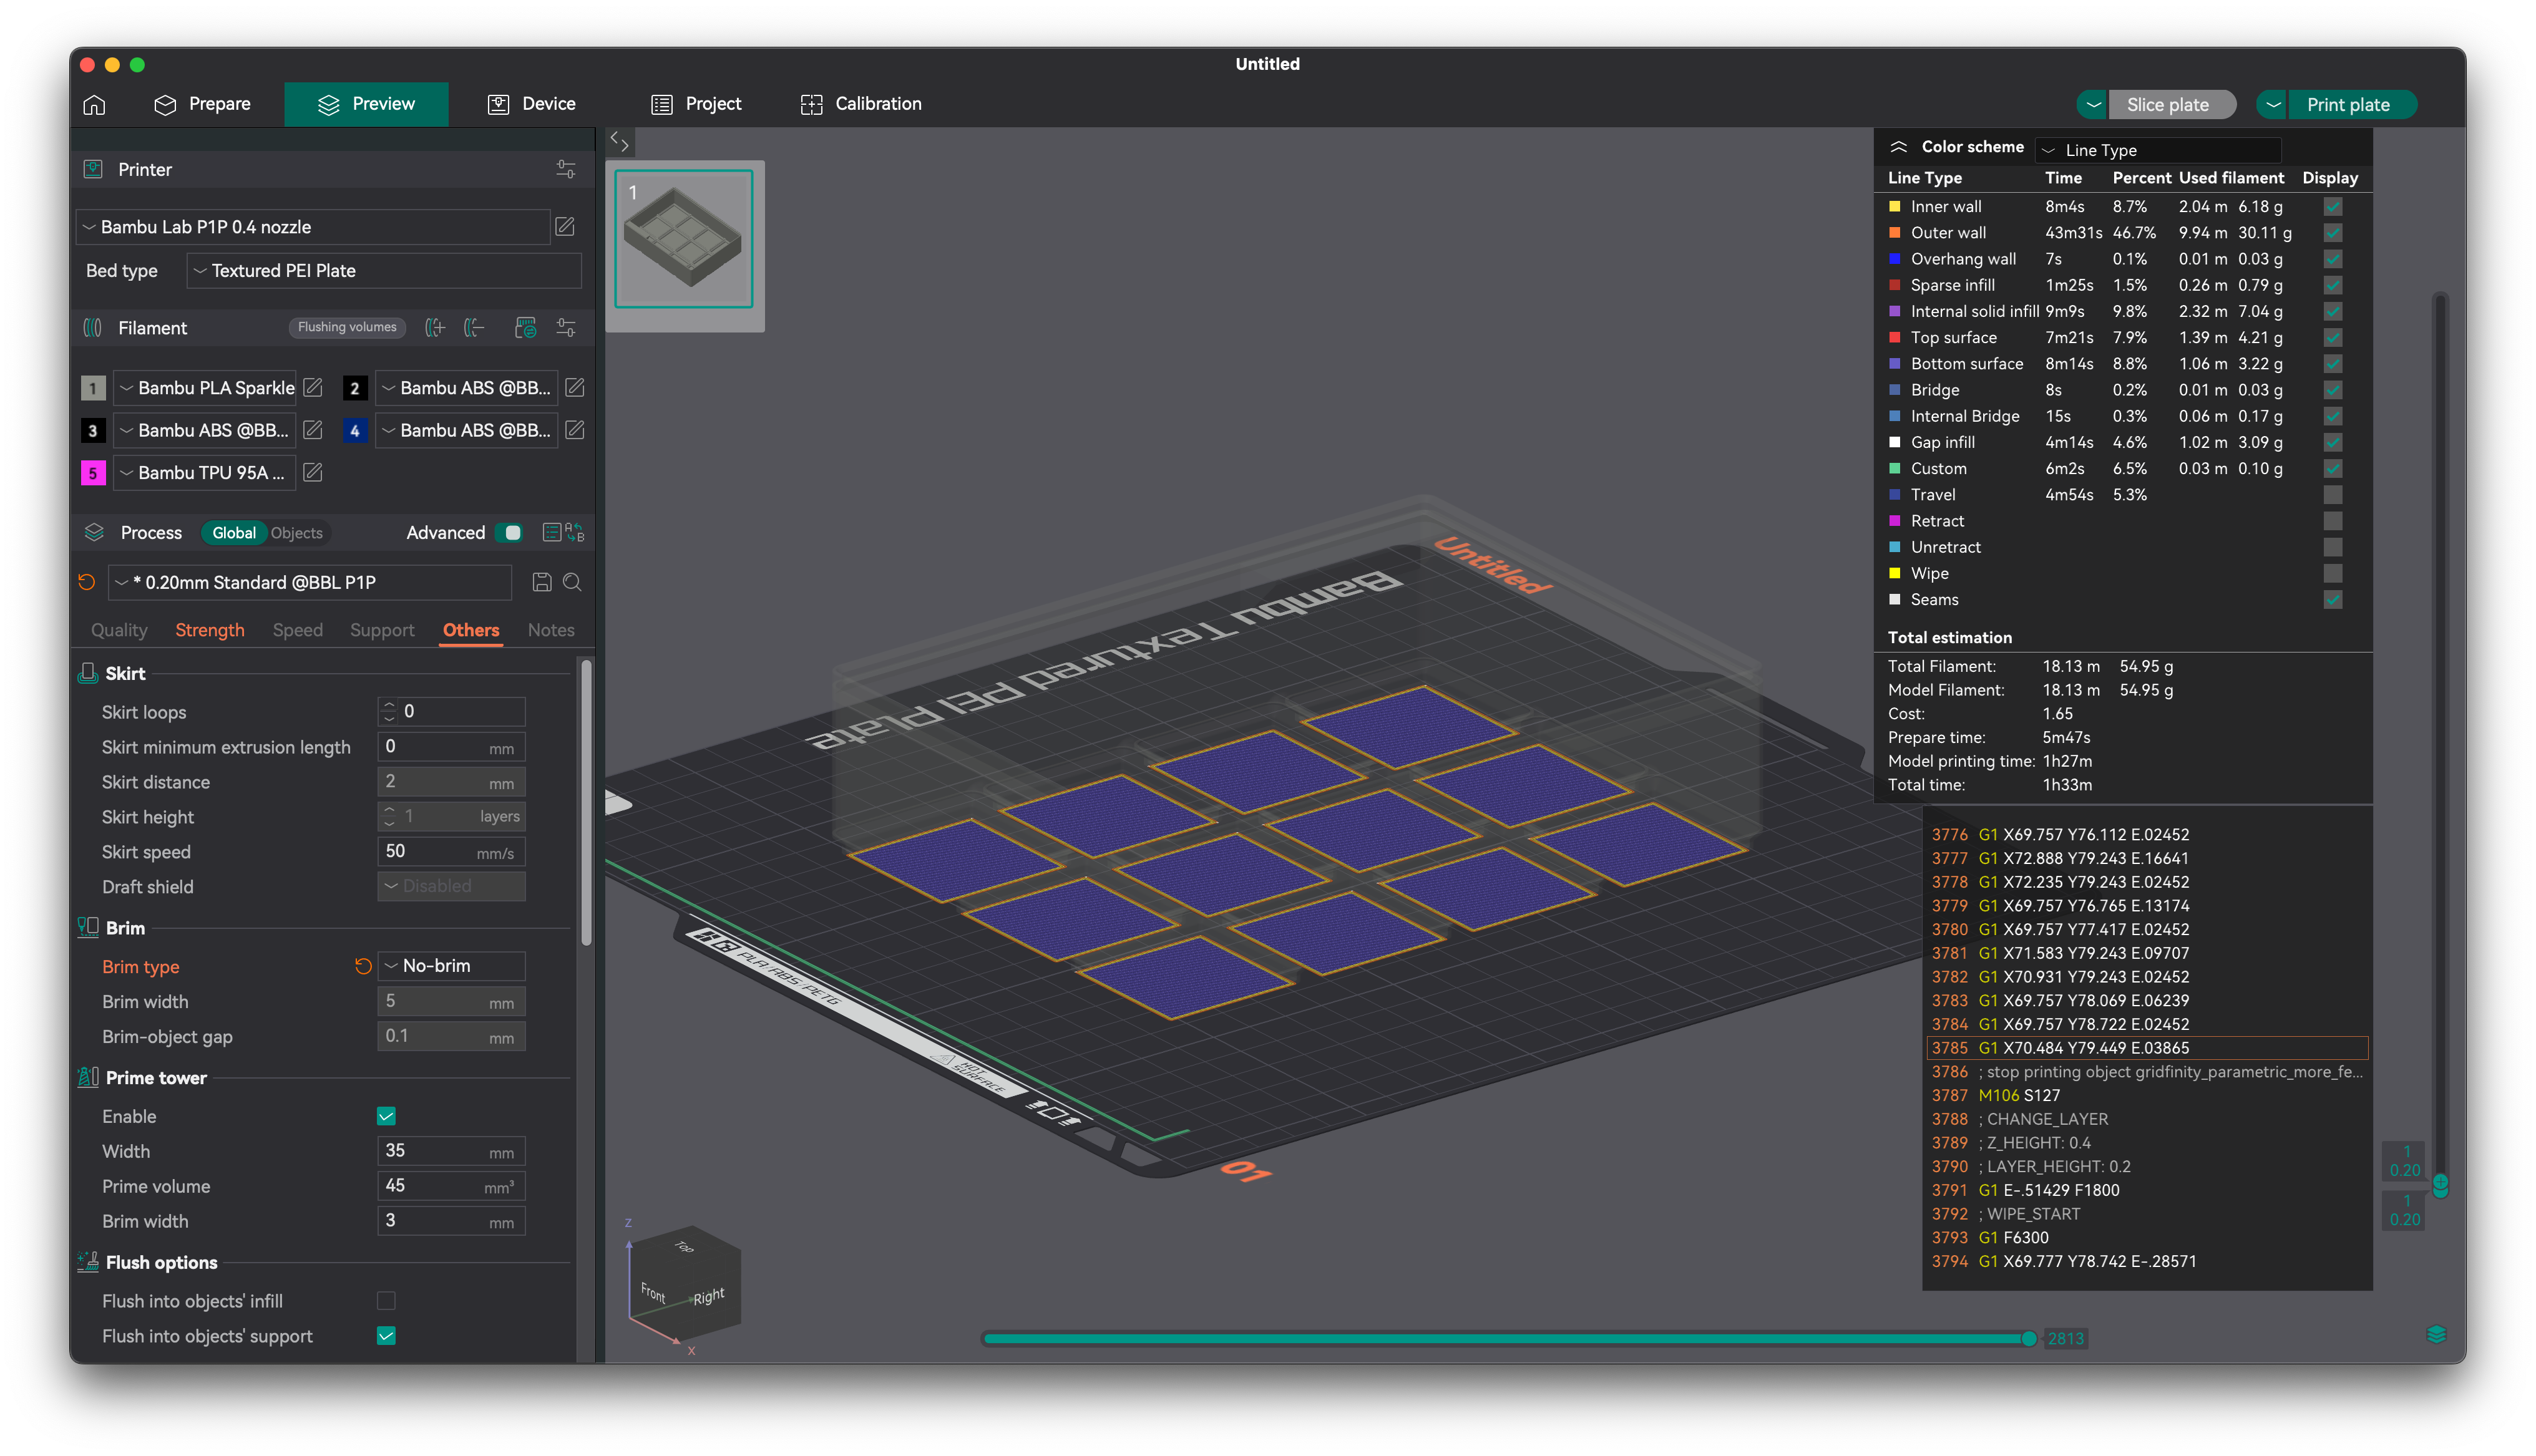Open the Color scheme Line Type dropdown
The width and height of the screenshot is (2536, 1456).
tap(2159, 150)
